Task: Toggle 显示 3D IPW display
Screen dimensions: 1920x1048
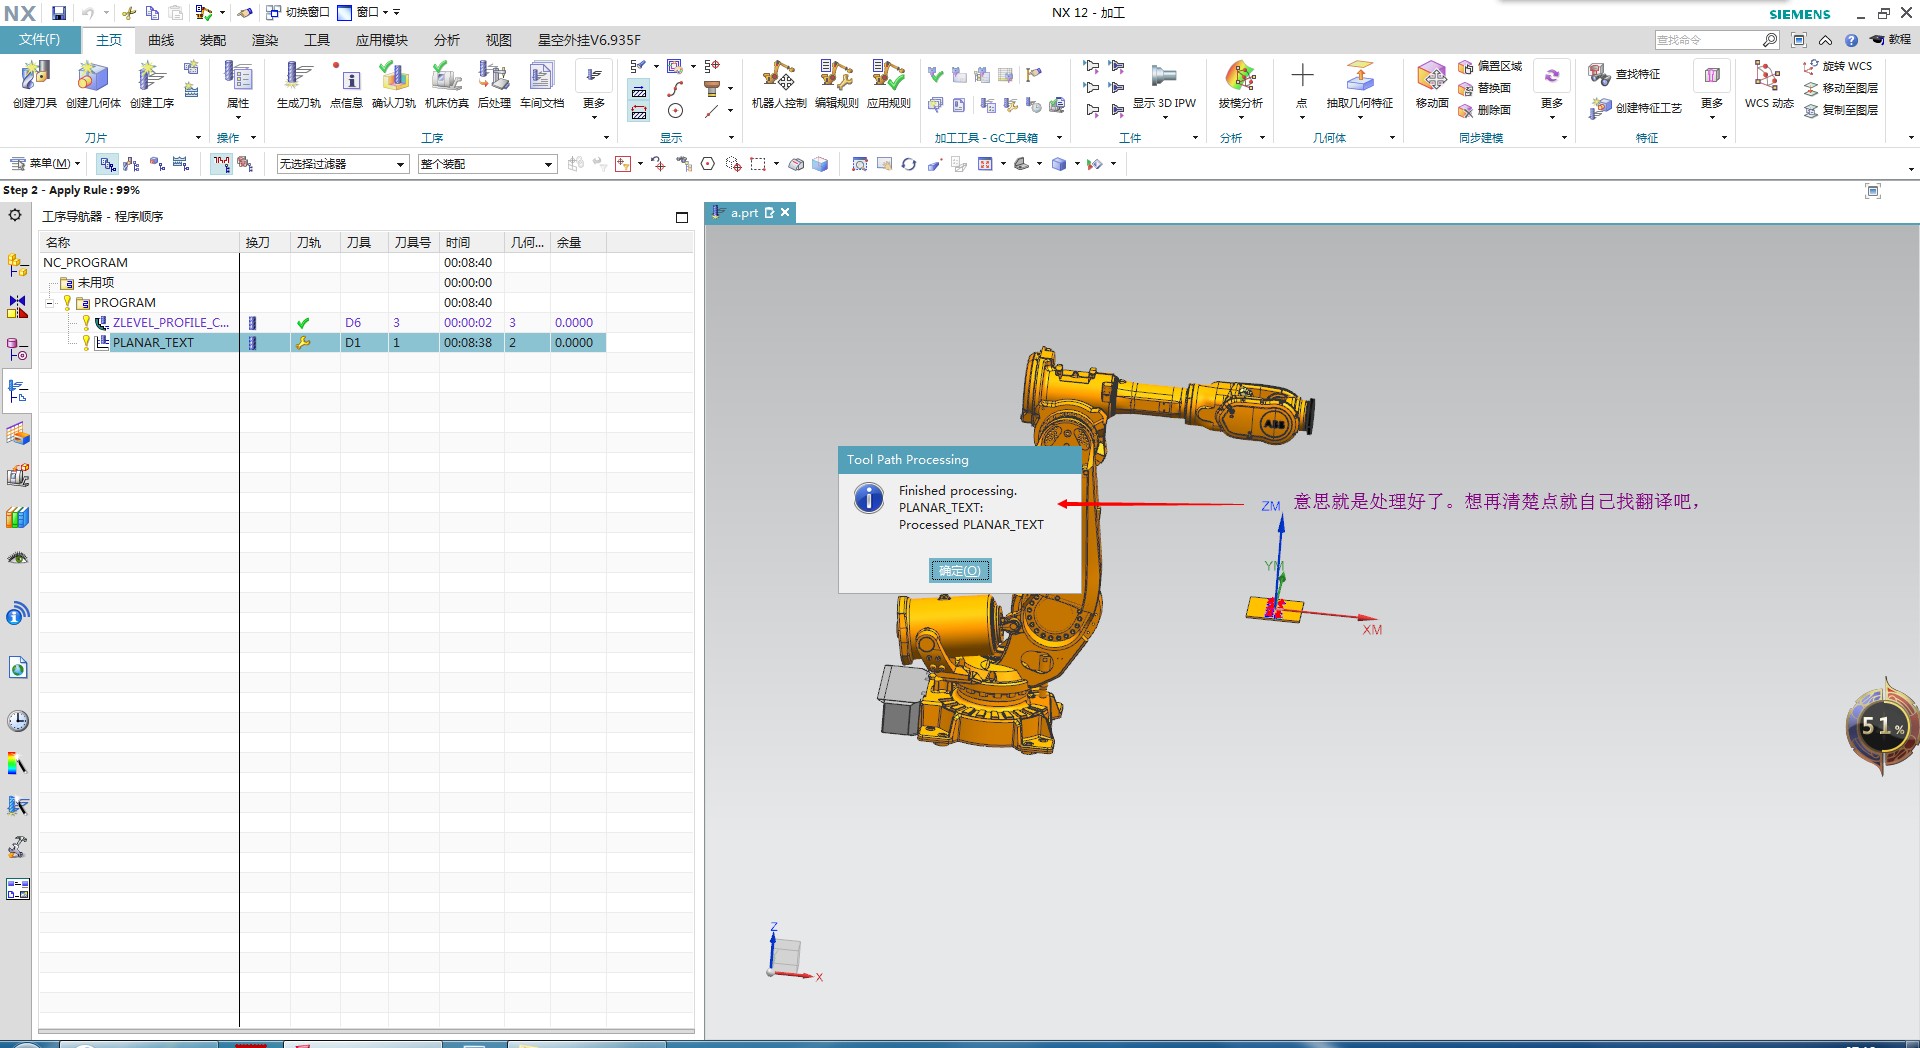Action: (1164, 84)
